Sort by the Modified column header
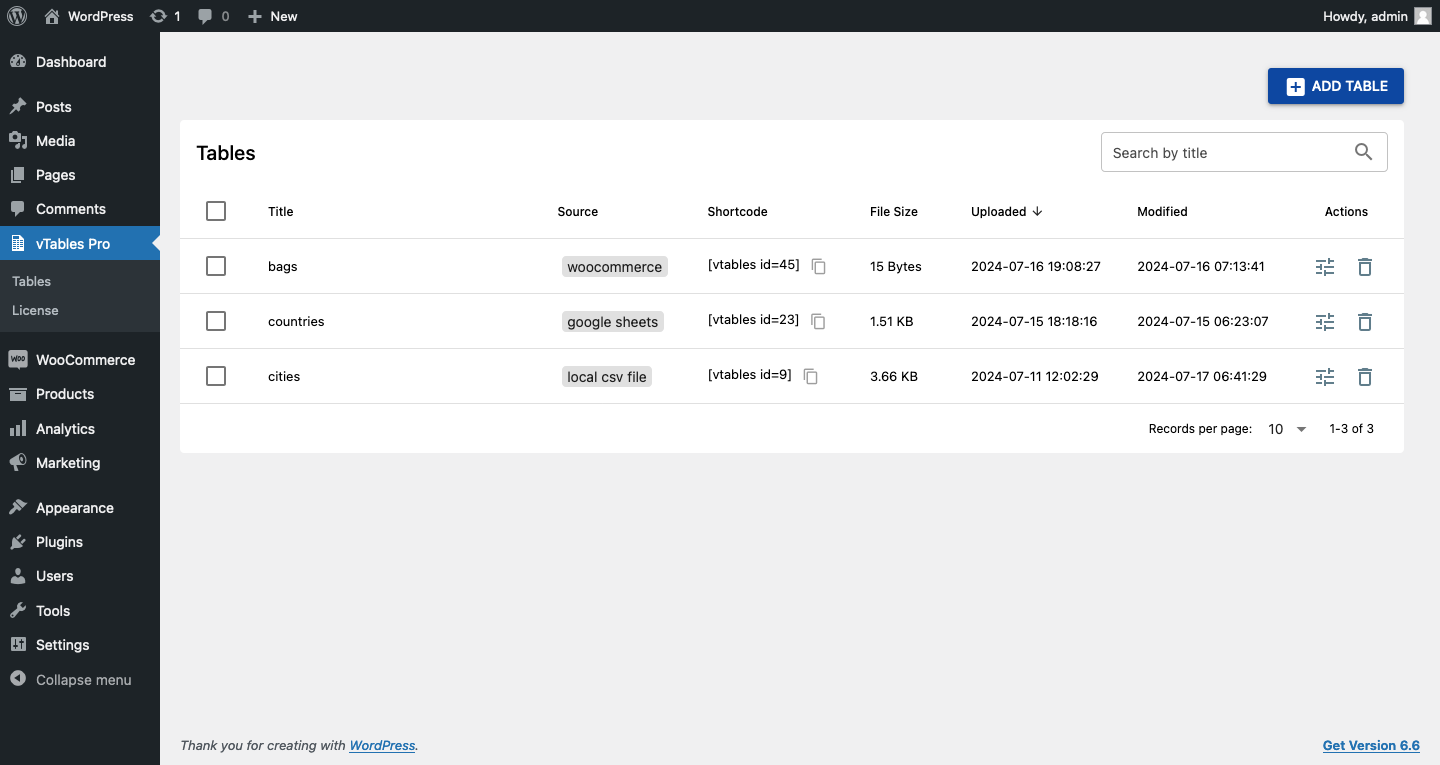The width and height of the screenshot is (1440, 765). [x=1162, y=212]
